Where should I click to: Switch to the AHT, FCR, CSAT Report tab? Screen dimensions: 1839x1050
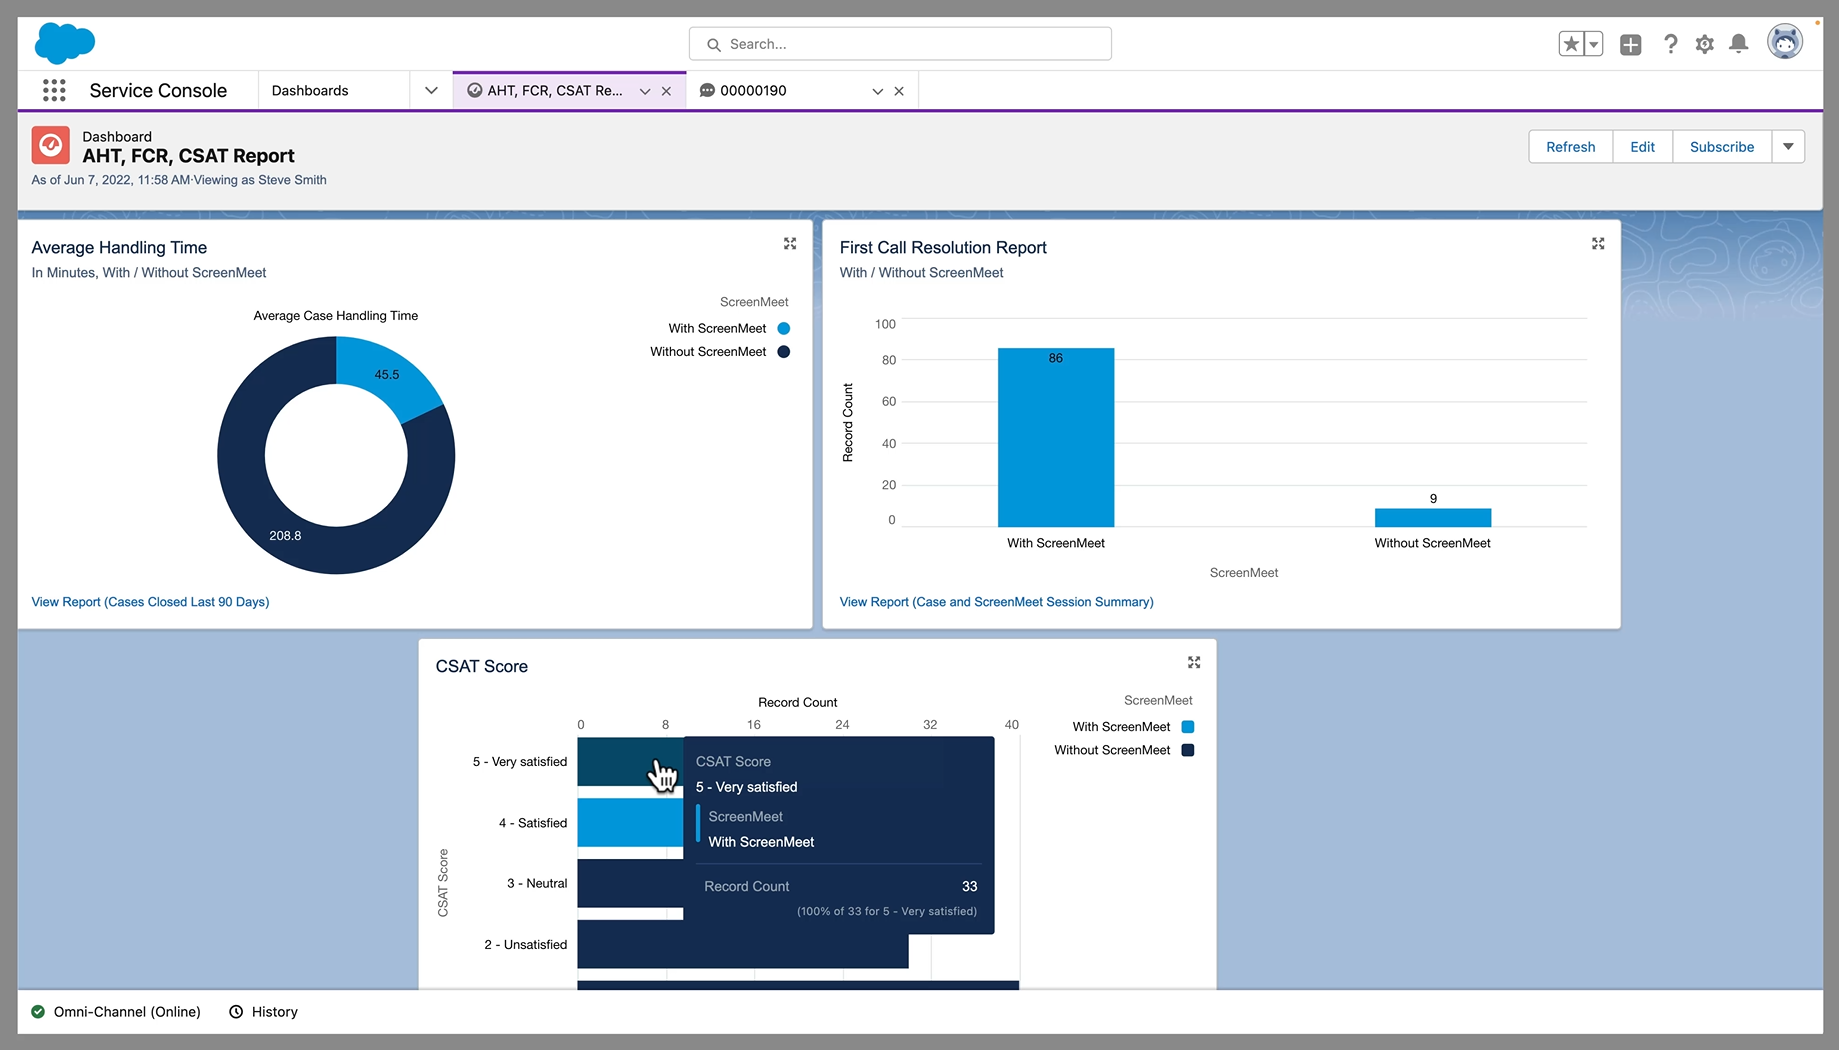tap(555, 90)
